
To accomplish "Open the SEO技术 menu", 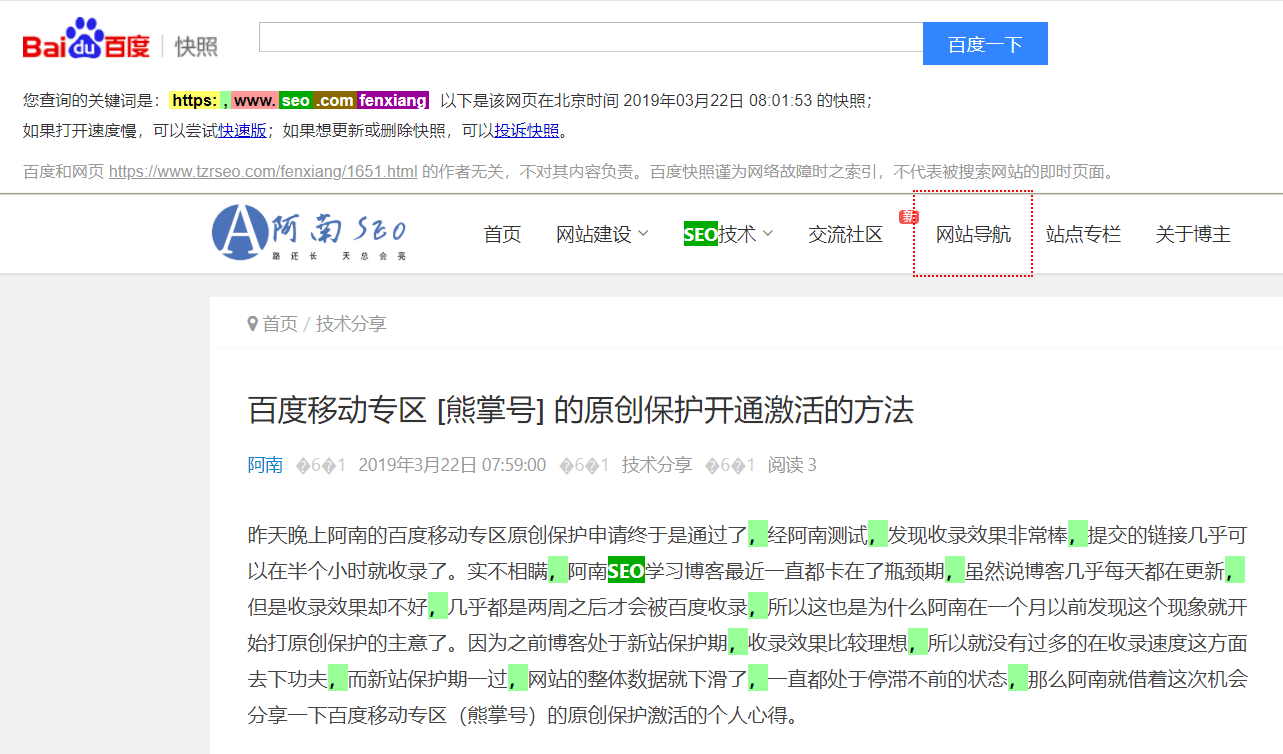I will point(720,234).
